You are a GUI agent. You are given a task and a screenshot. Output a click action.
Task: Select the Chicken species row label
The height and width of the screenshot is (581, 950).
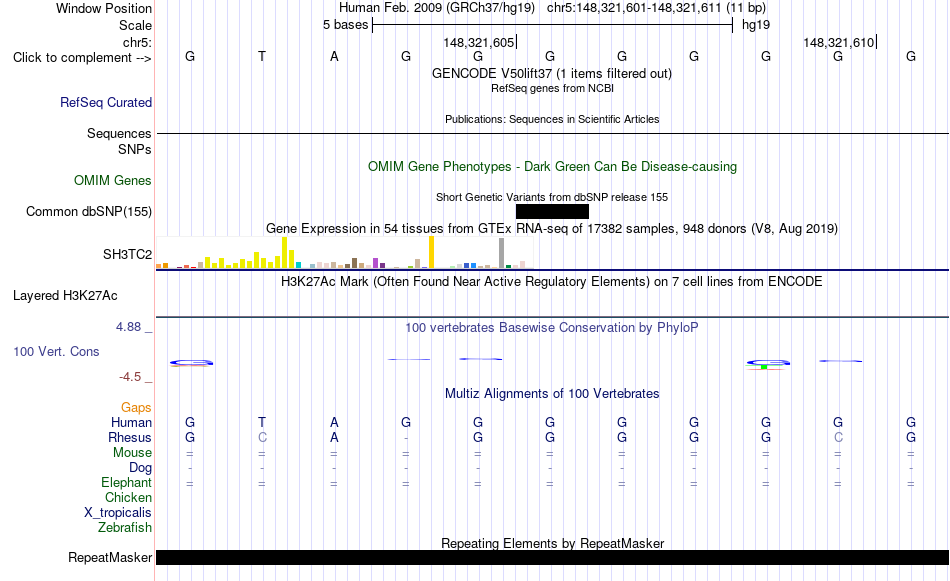click(128, 497)
